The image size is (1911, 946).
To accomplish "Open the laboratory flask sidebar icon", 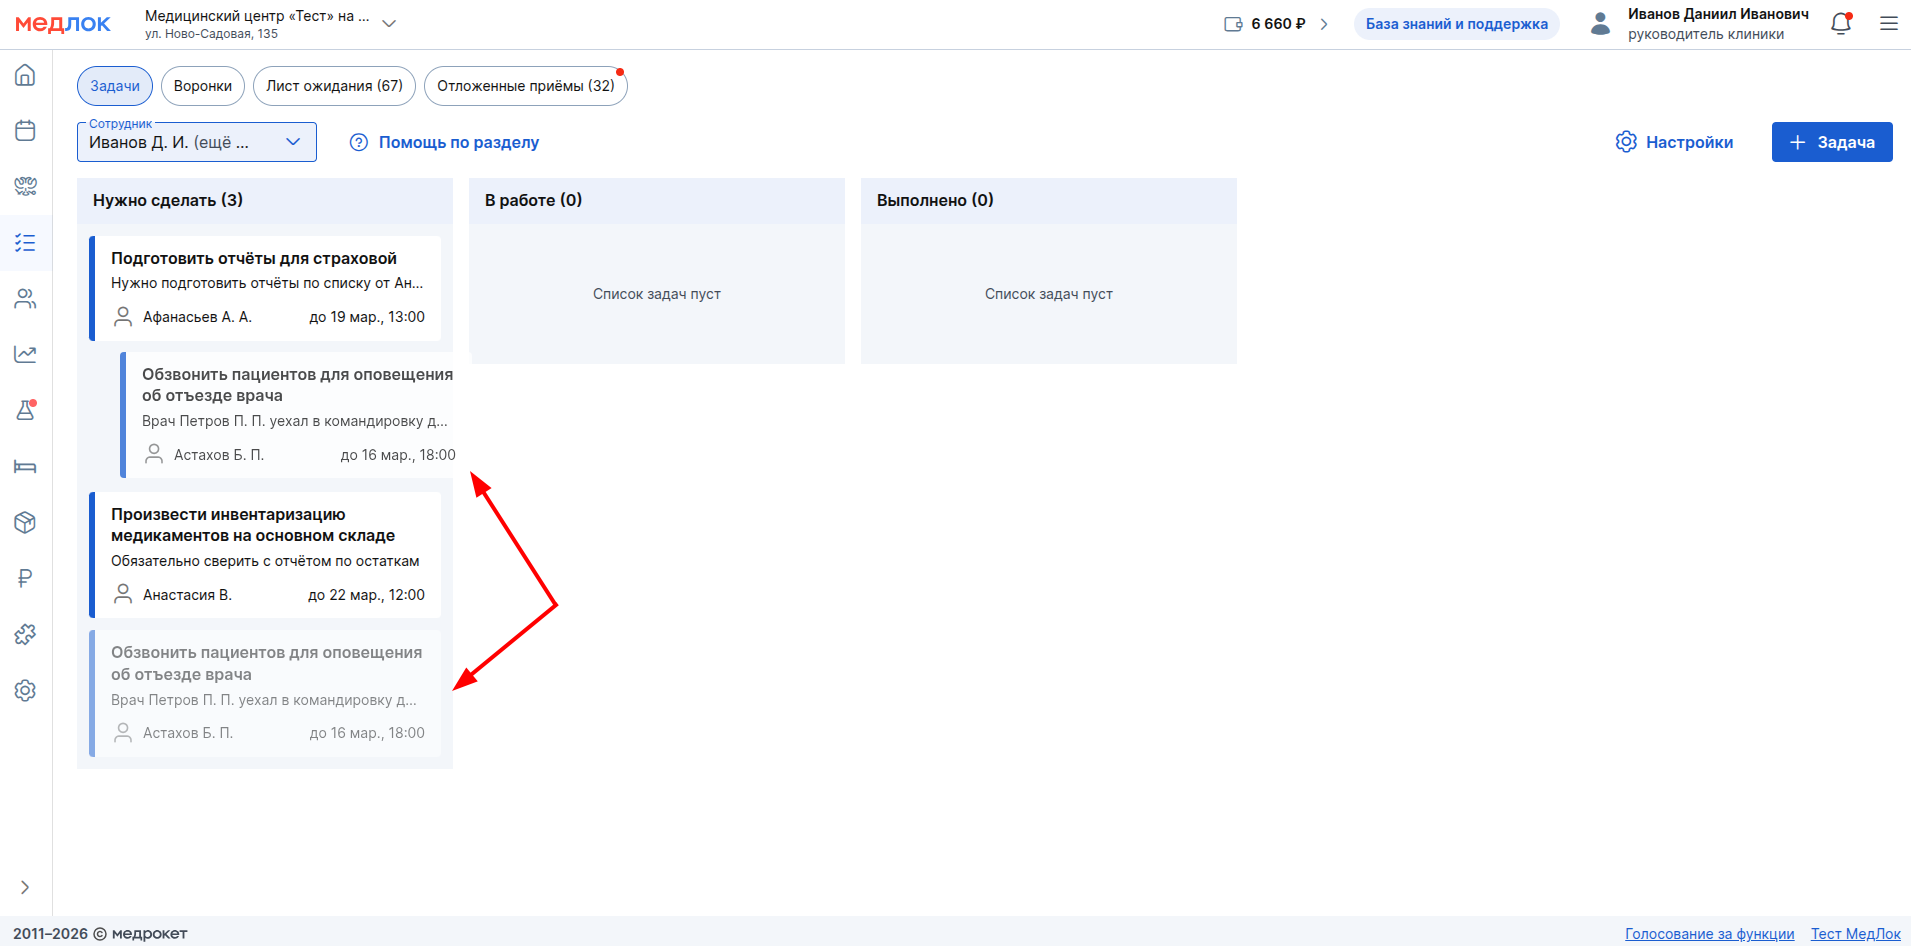I will point(25,410).
